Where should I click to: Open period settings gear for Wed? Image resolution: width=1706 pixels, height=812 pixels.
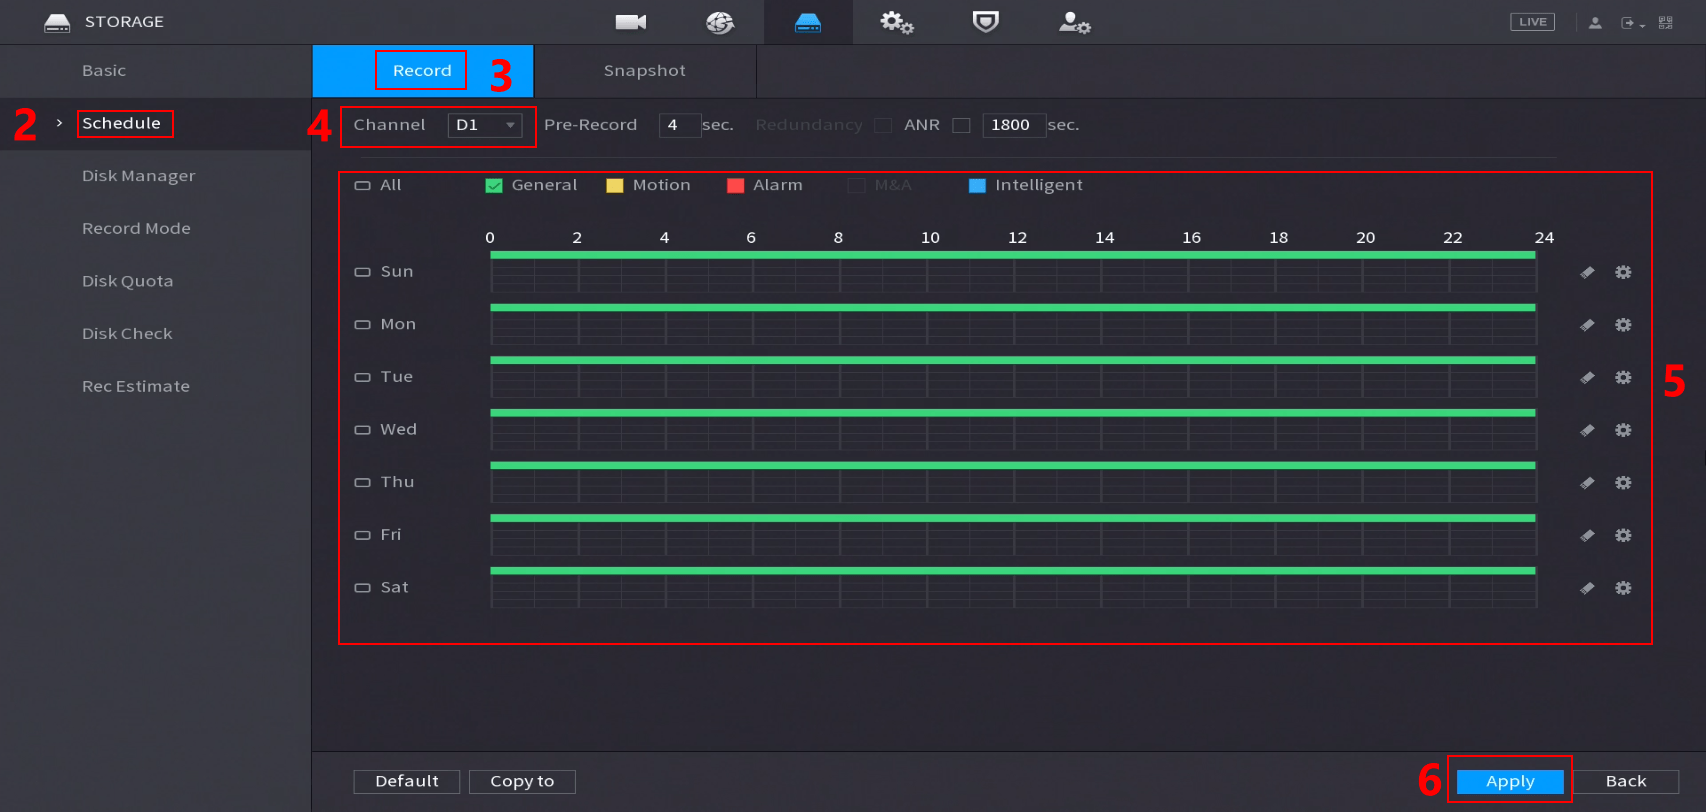tap(1623, 430)
